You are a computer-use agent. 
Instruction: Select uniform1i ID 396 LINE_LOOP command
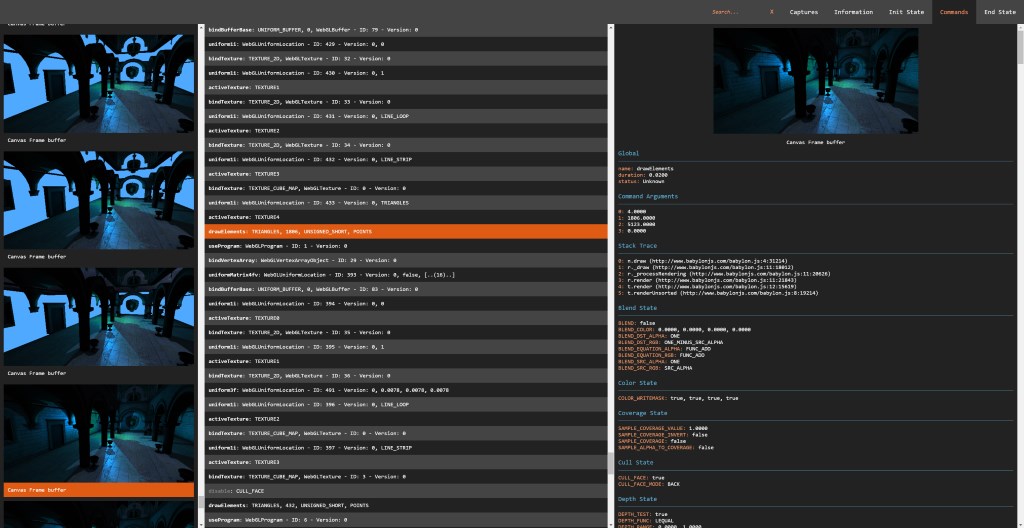(x=406, y=404)
